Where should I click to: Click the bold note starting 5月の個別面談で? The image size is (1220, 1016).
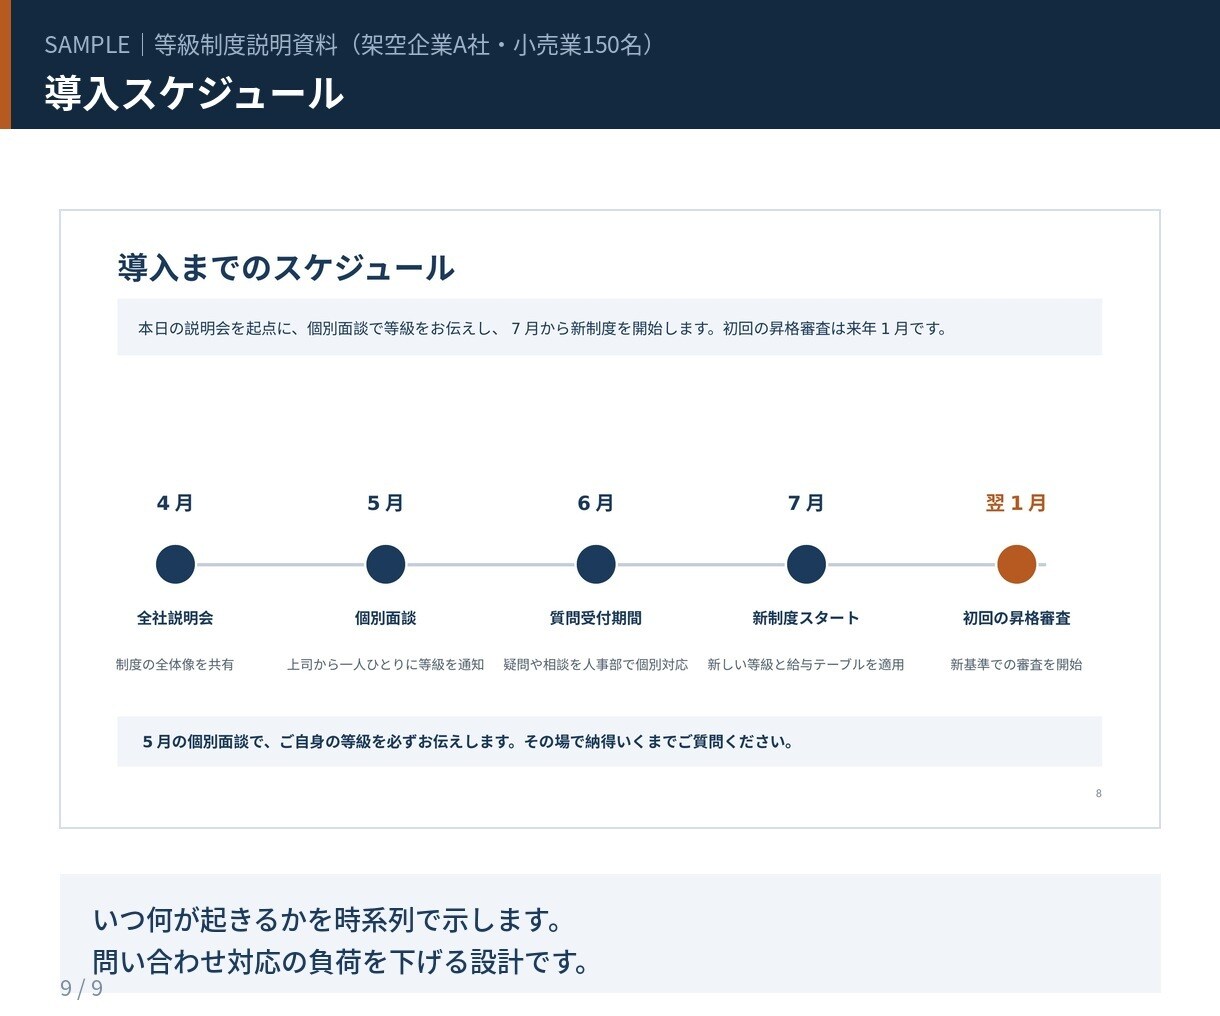[468, 742]
